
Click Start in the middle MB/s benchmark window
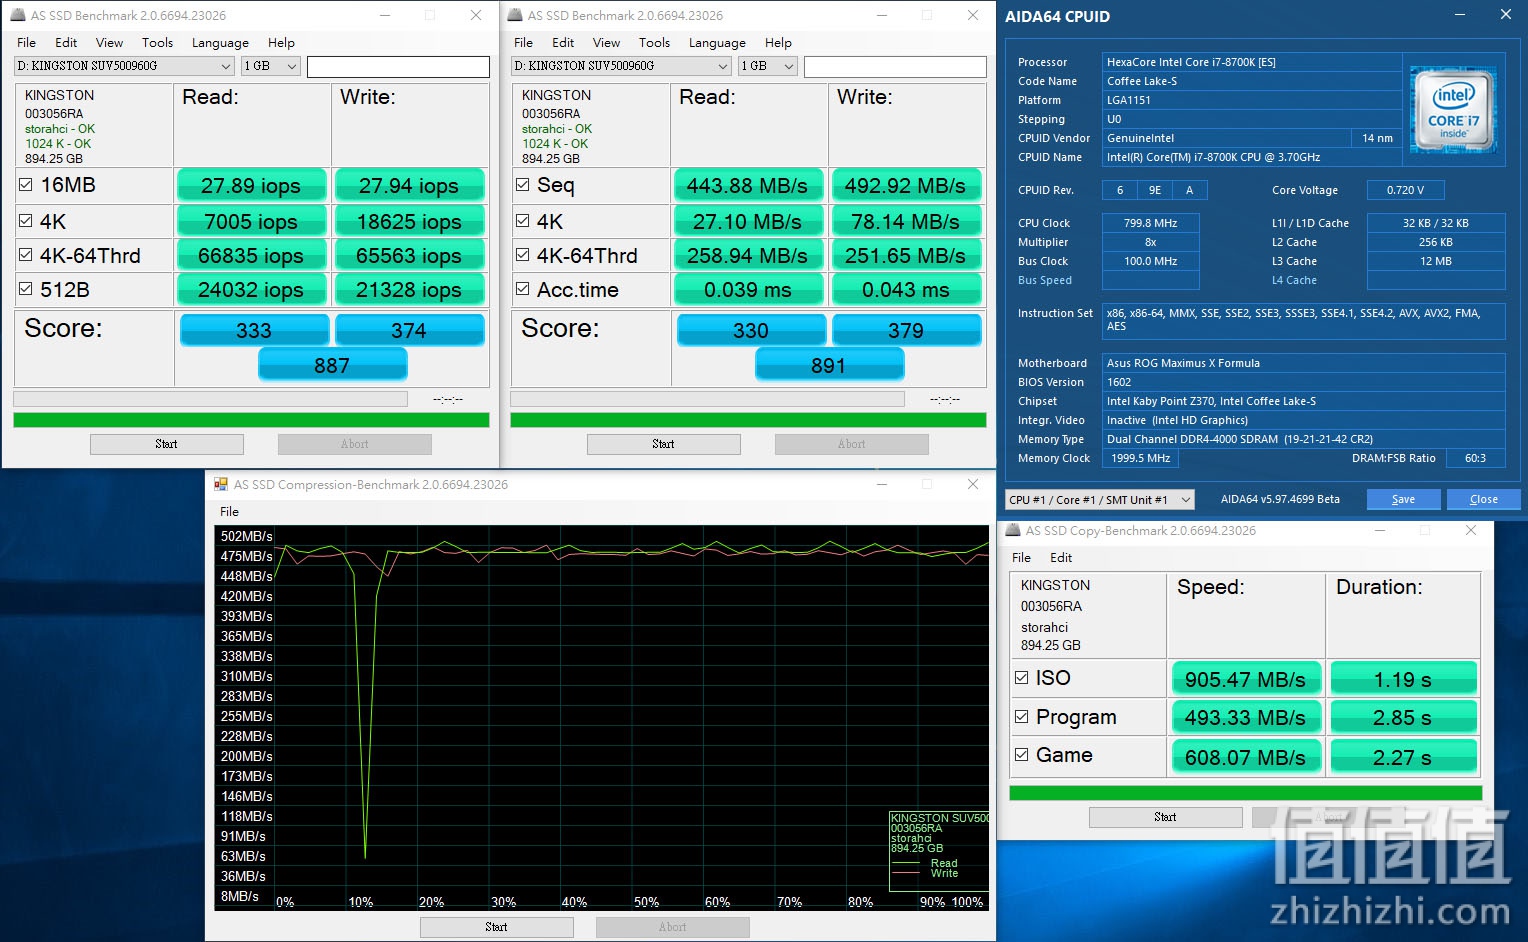pos(664,444)
